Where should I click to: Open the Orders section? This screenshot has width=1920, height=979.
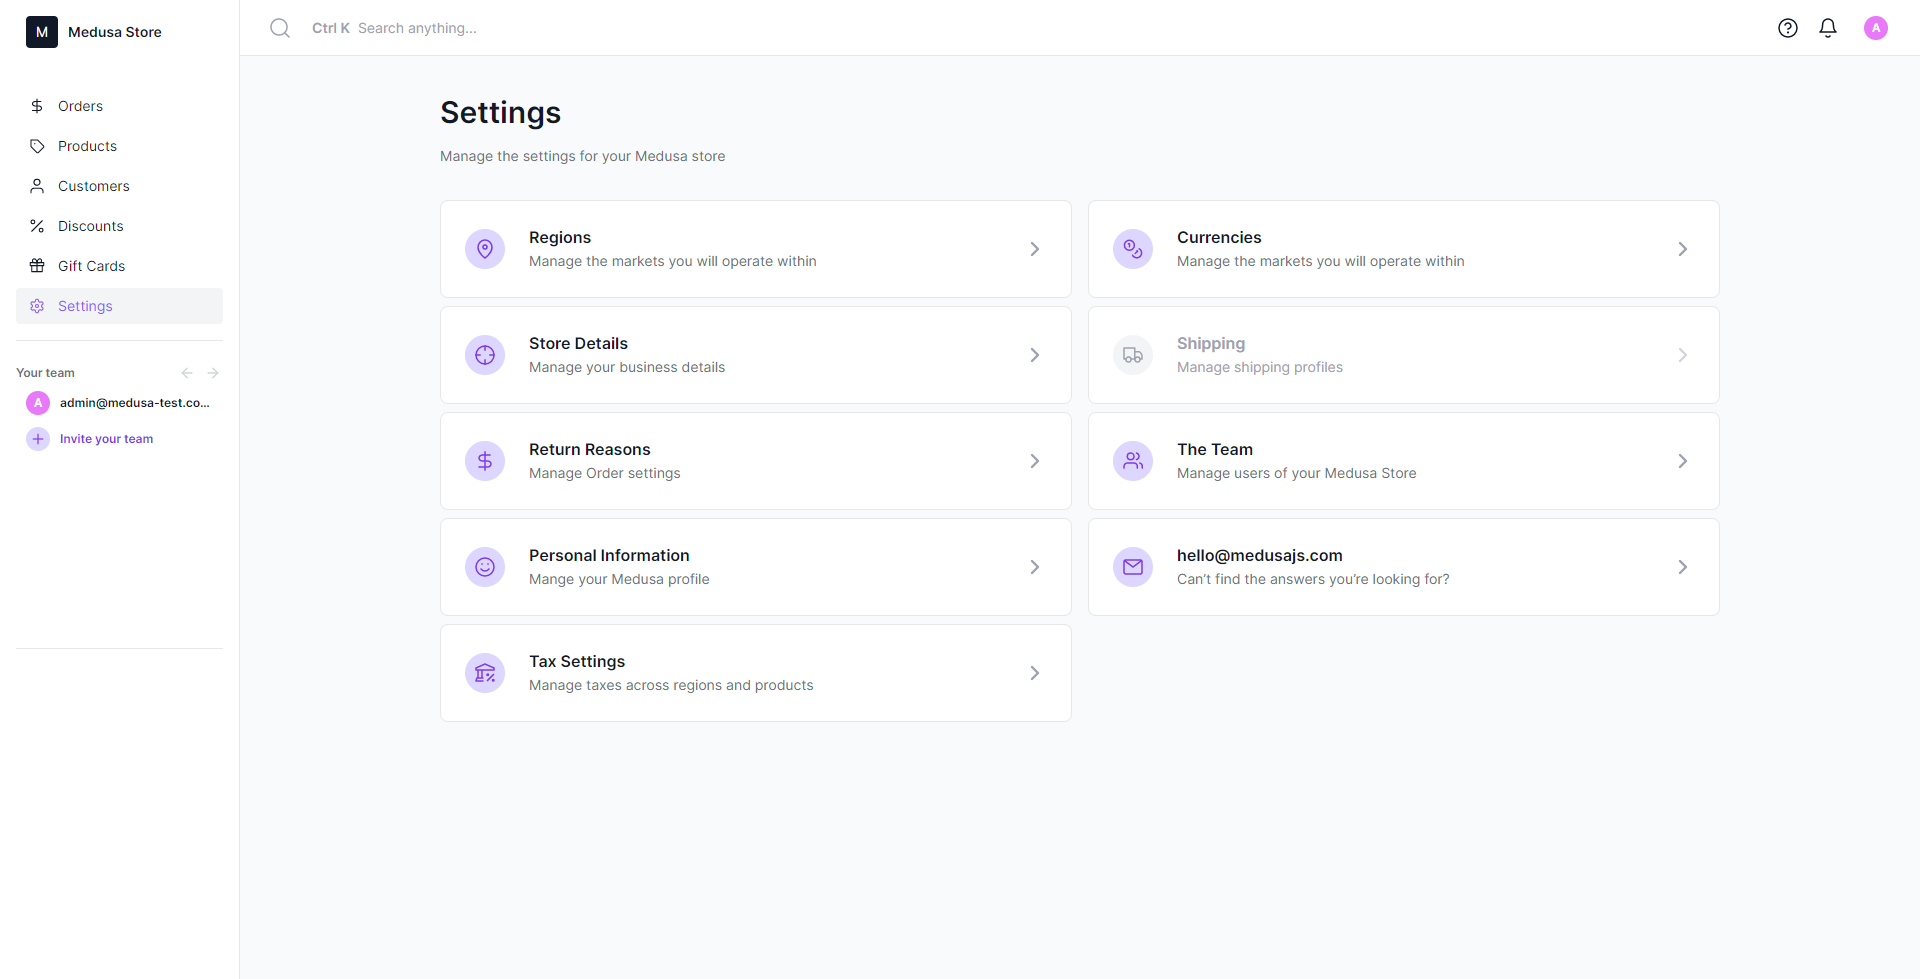(x=81, y=105)
